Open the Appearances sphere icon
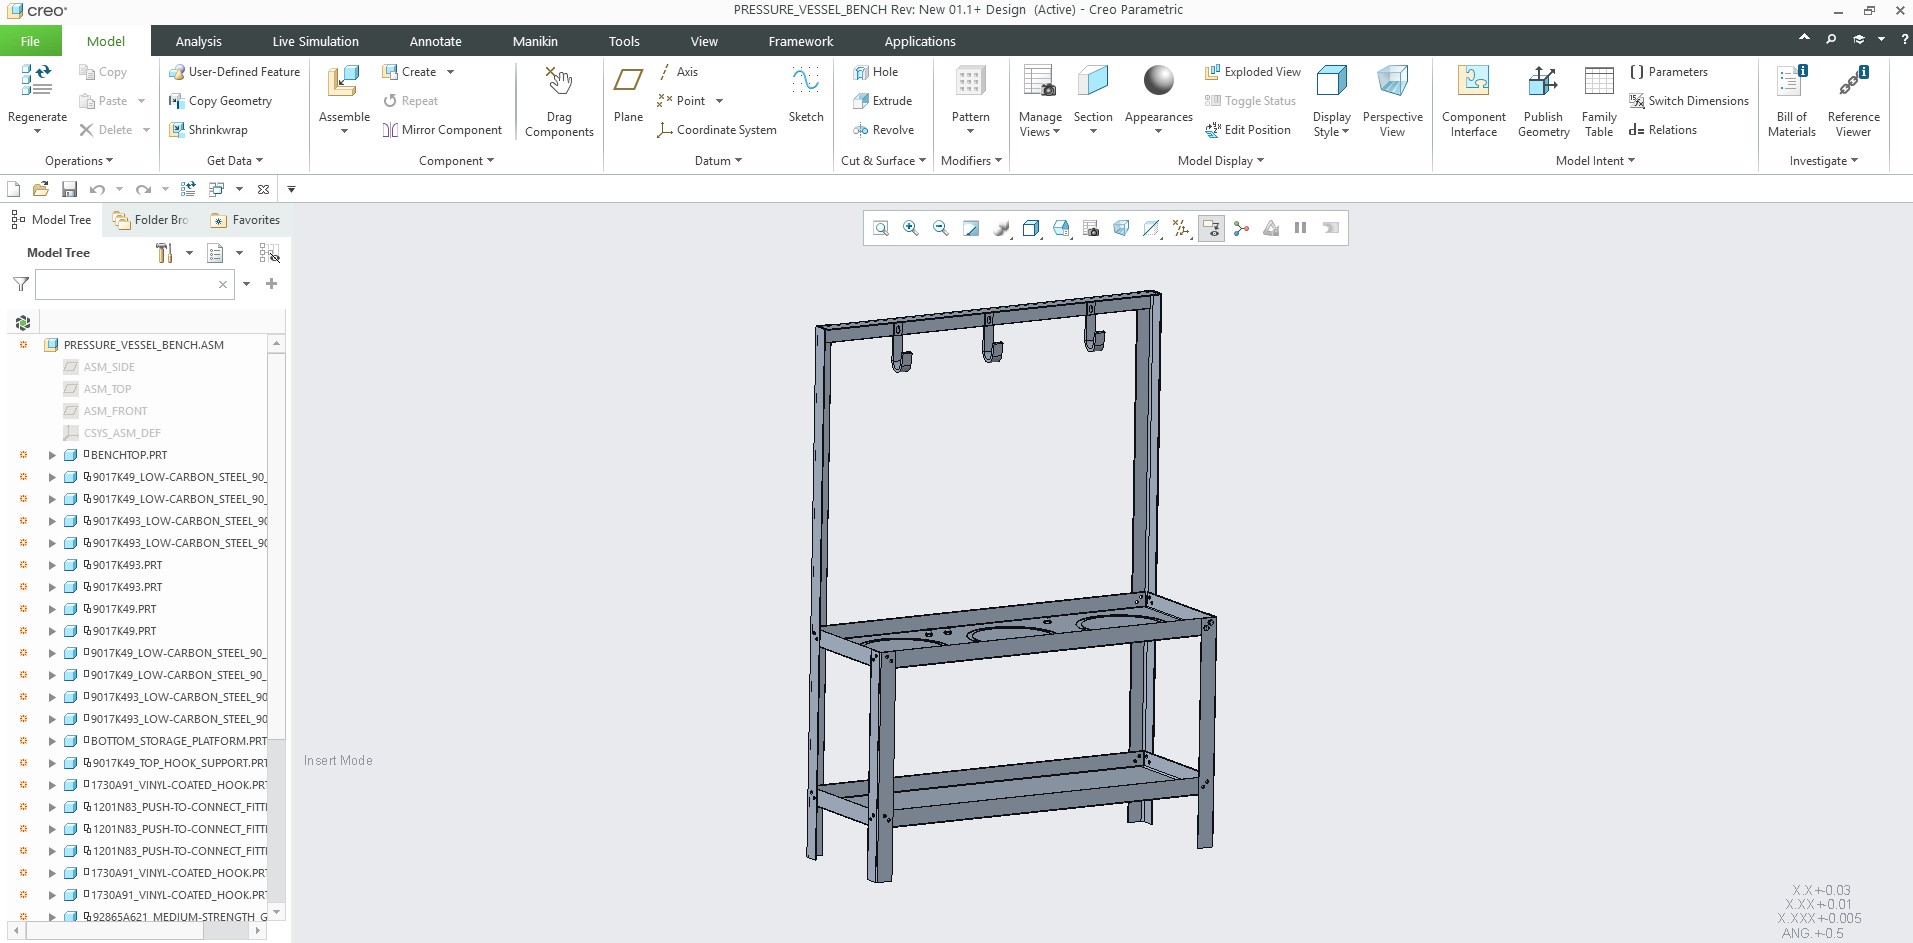 tap(1158, 80)
